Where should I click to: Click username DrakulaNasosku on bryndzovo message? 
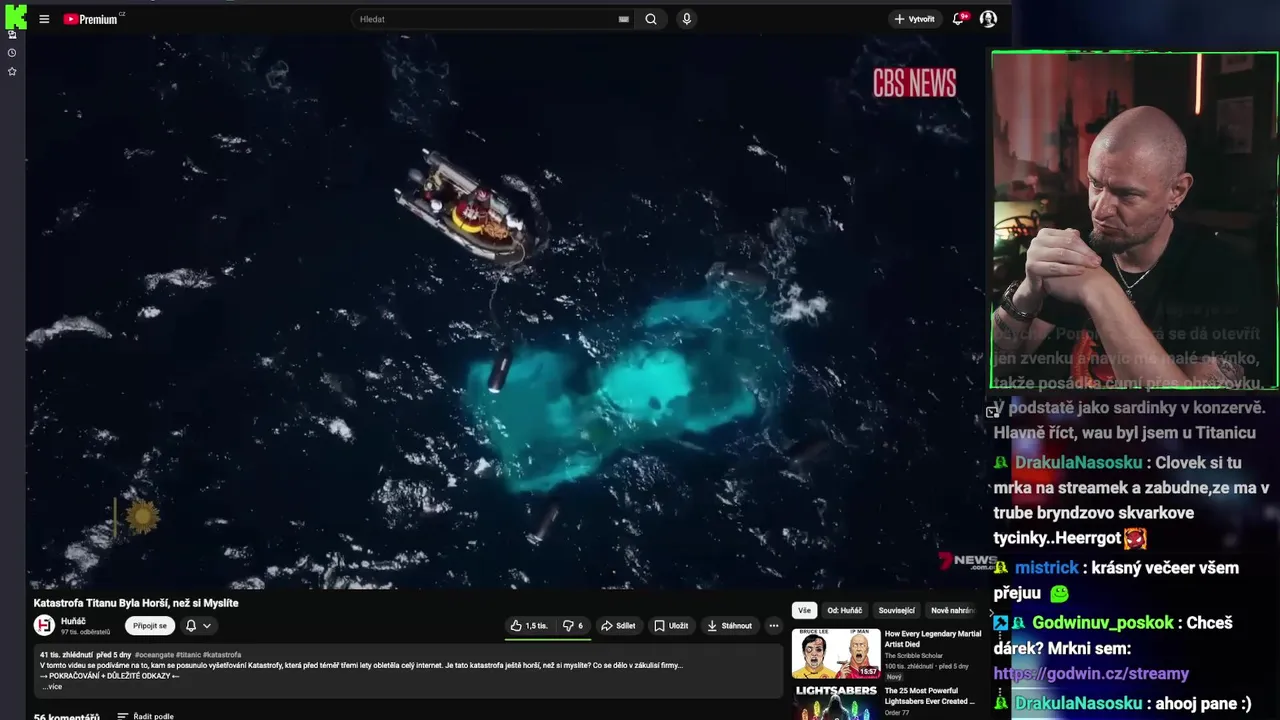(x=1078, y=463)
